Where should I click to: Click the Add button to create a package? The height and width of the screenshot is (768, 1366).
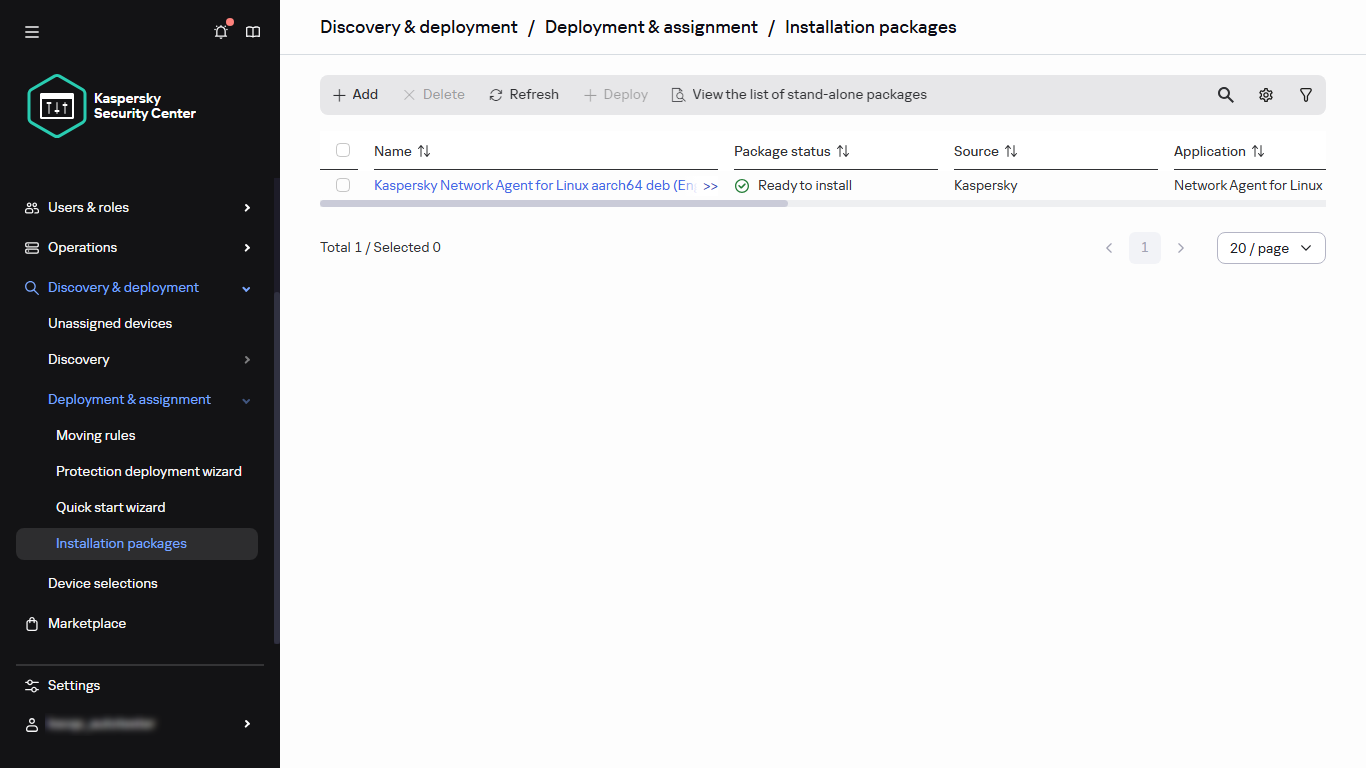click(355, 94)
